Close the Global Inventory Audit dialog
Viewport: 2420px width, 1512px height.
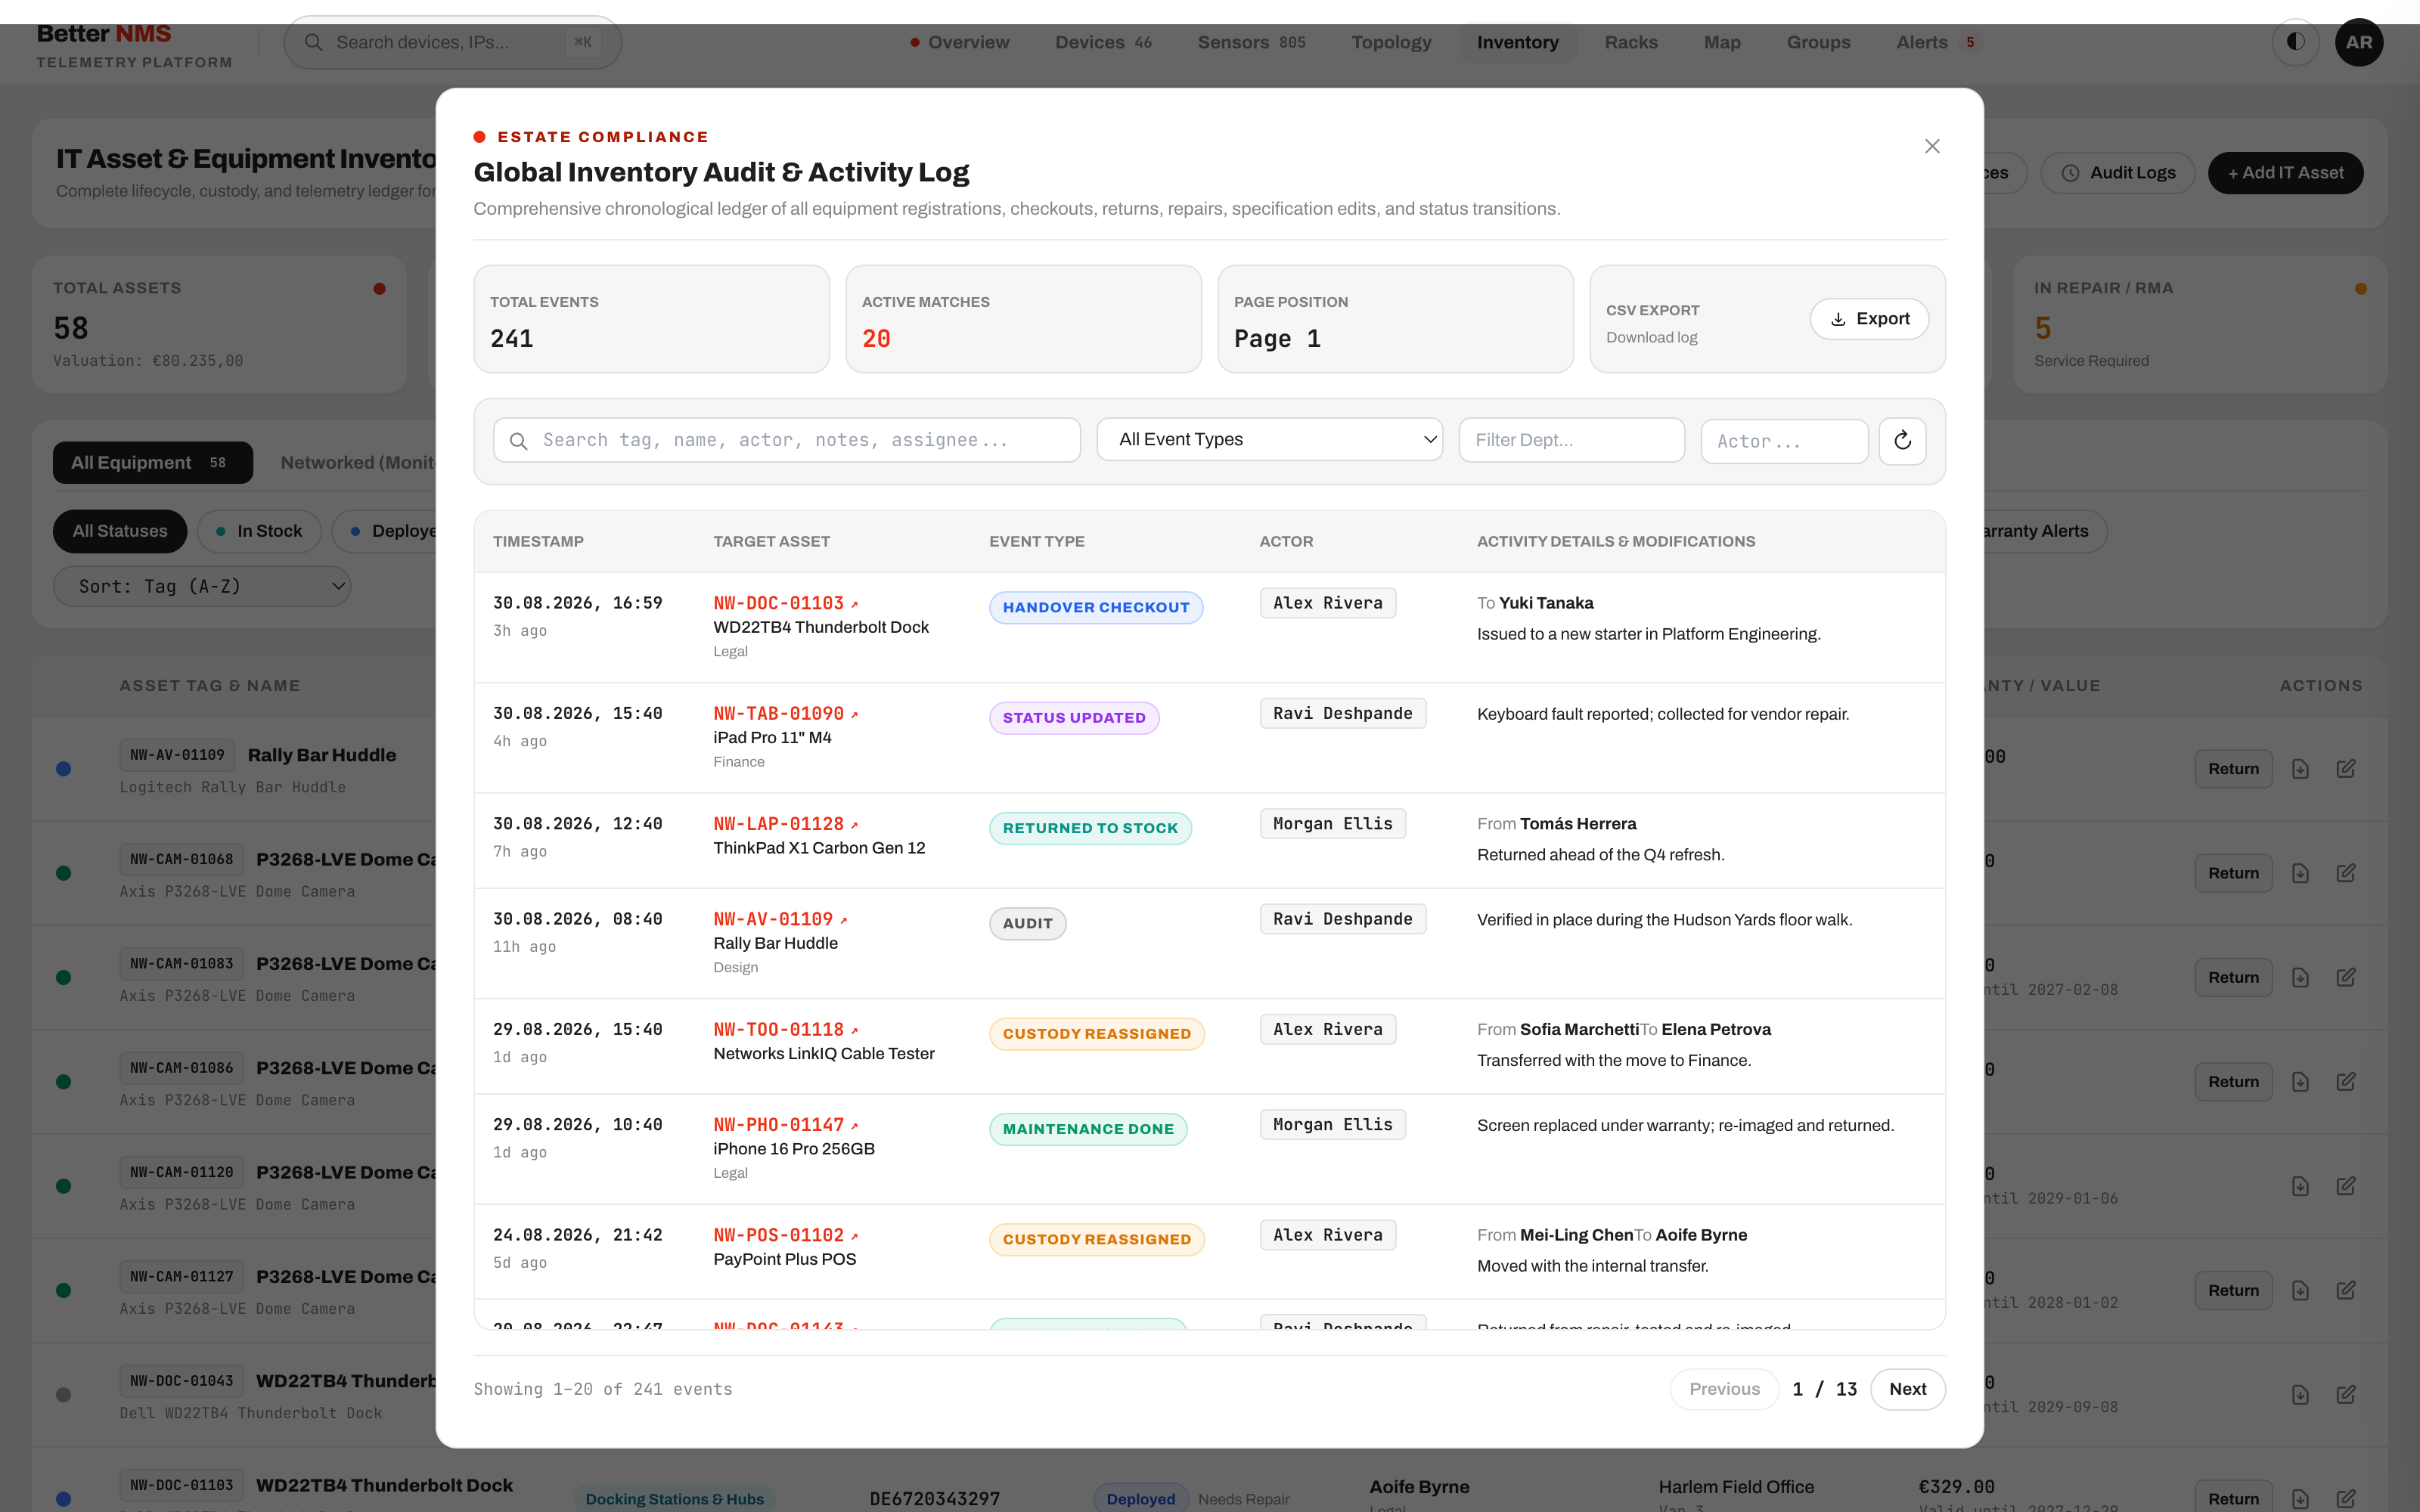tap(1932, 147)
